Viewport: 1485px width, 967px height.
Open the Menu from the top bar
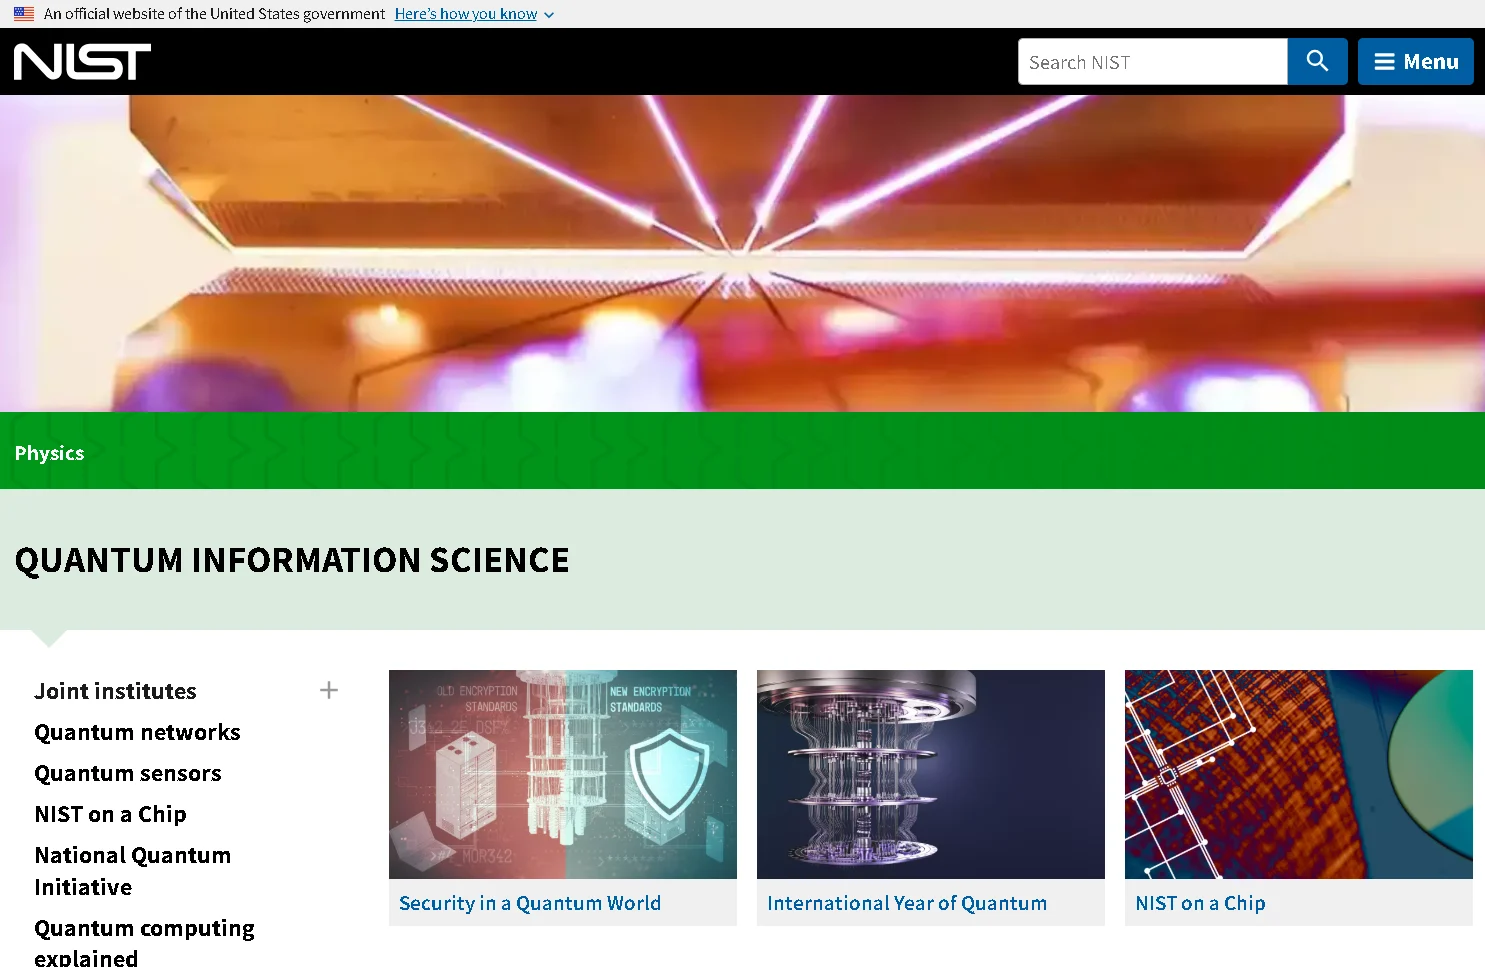[x=1415, y=61]
